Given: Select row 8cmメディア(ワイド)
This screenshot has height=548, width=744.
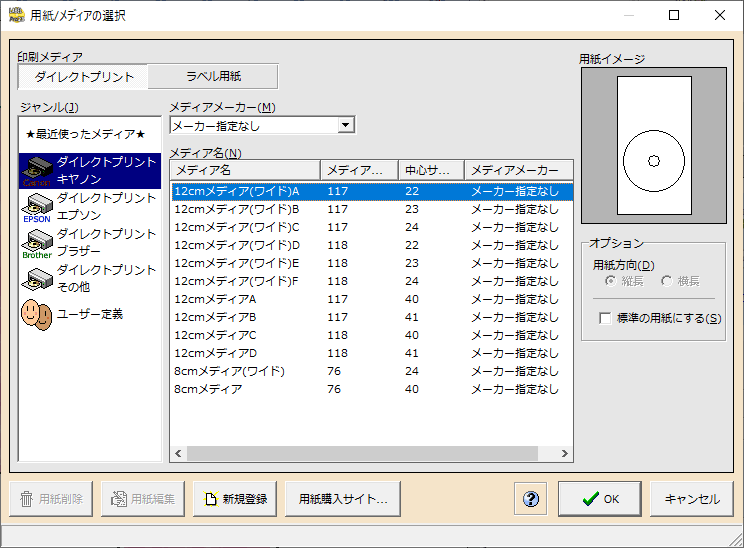Looking at the screenshot, I should 372,372.
